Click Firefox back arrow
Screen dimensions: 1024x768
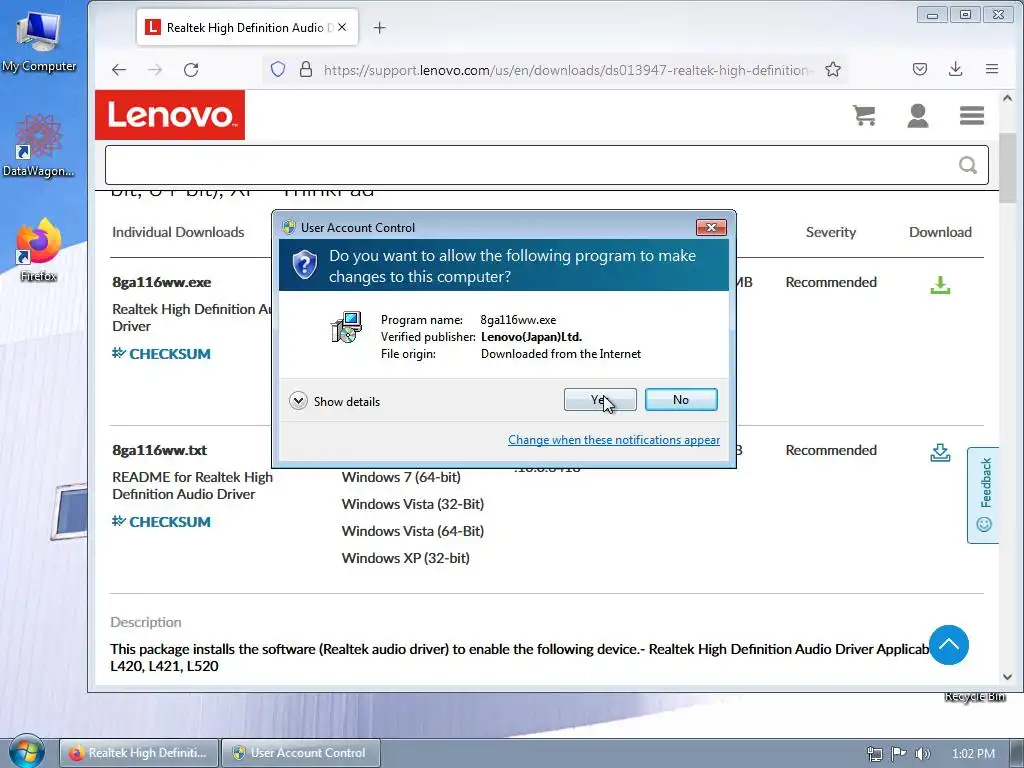[119, 70]
